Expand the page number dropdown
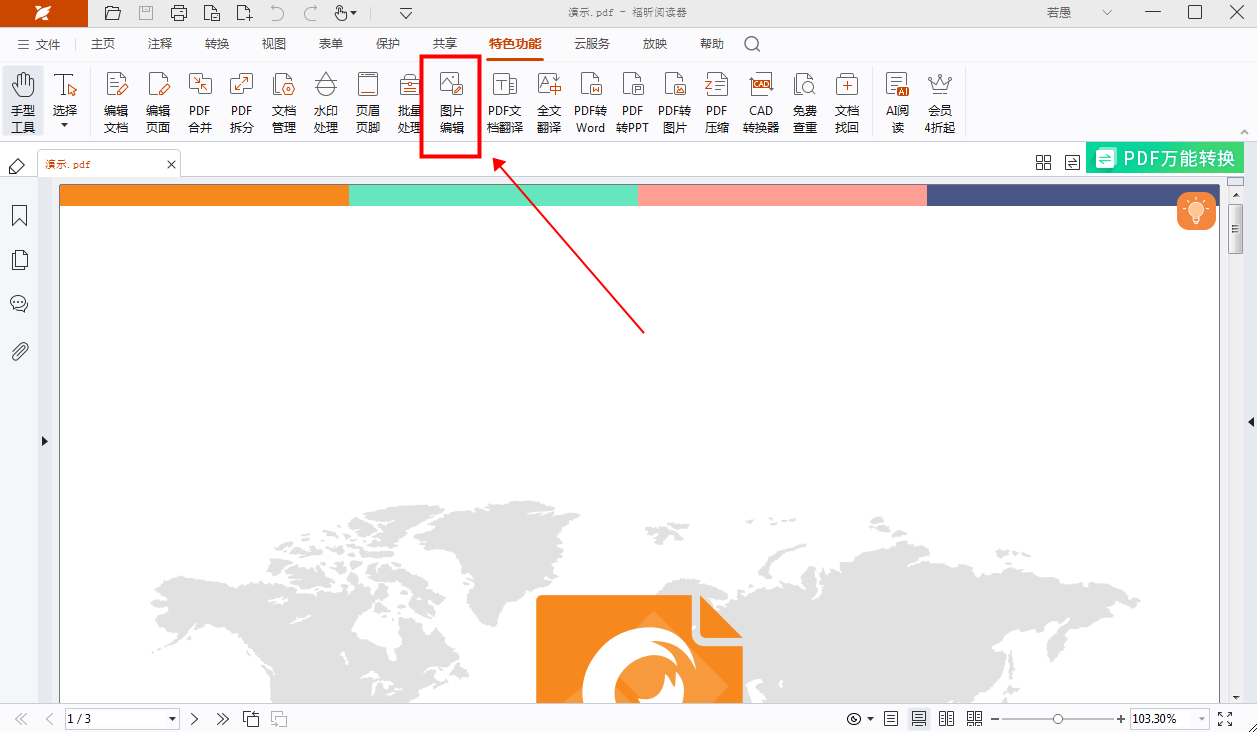Image resolution: width=1257 pixels, height=732 pixels. pyautogui.click(x=172, y=719)
